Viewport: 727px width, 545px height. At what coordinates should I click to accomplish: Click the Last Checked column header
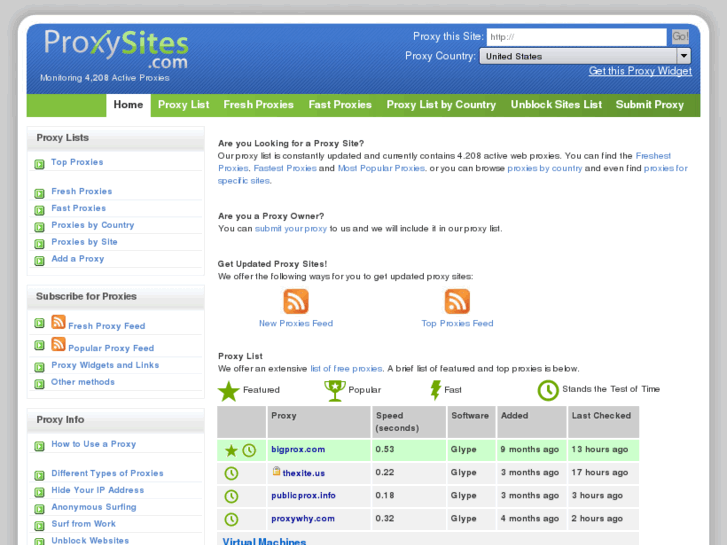pos(603,422)
